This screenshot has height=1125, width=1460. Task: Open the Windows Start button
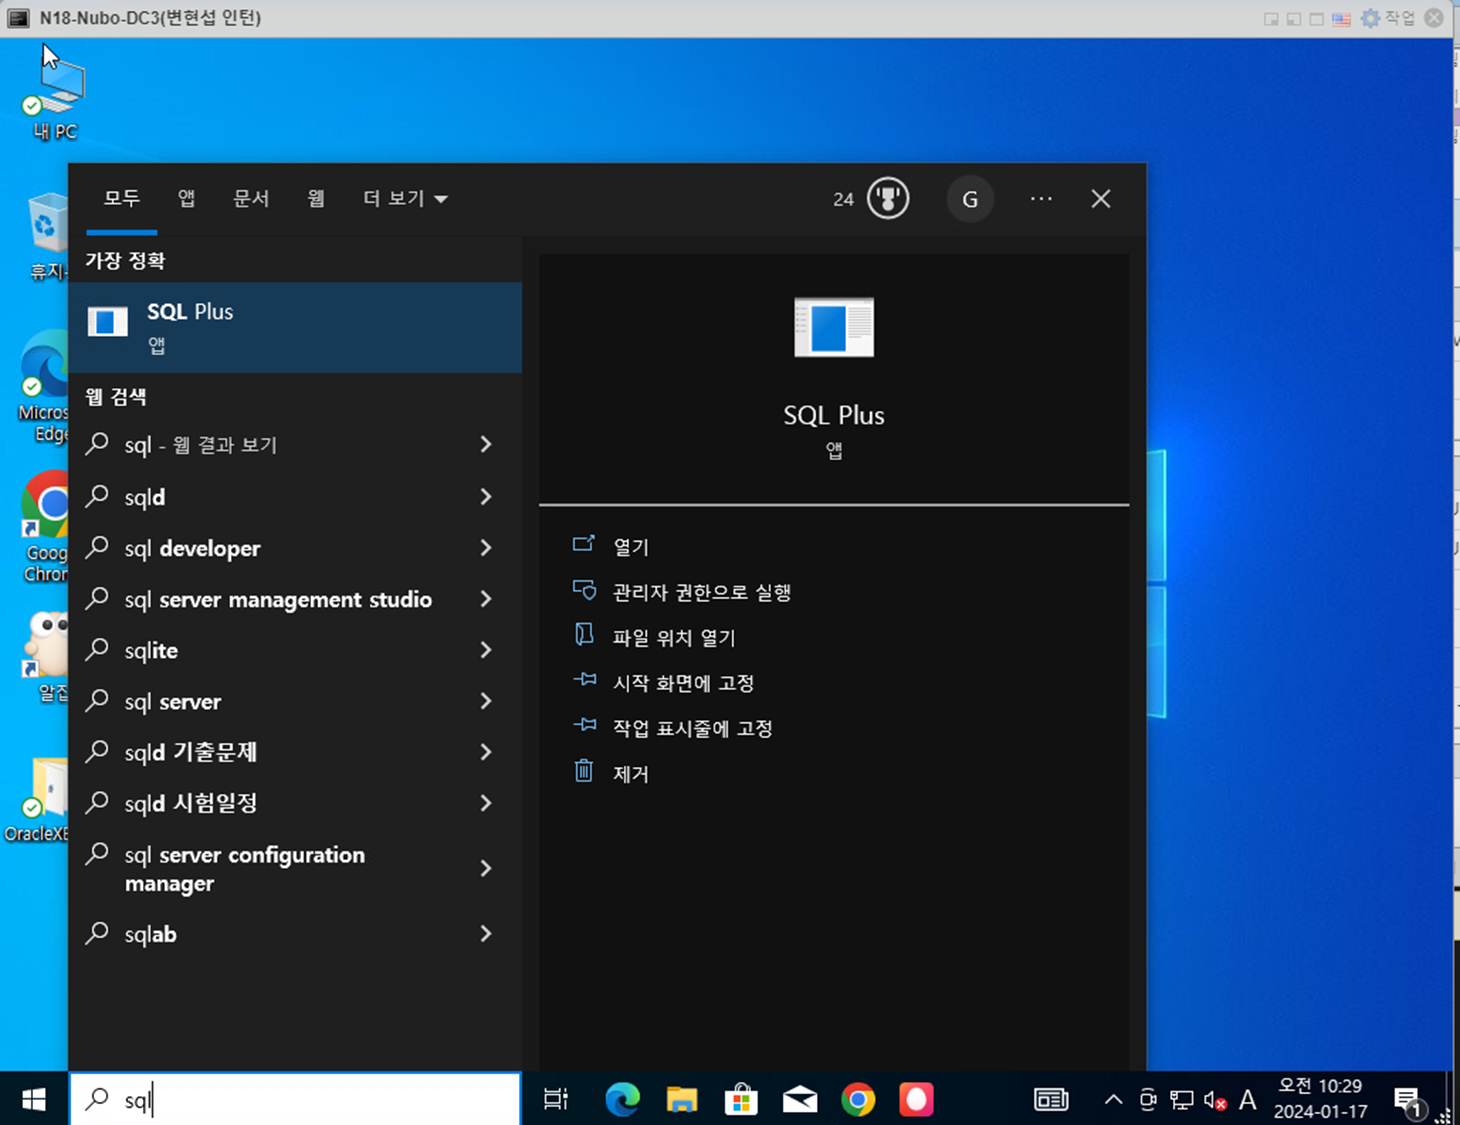tap(33, 1100)
